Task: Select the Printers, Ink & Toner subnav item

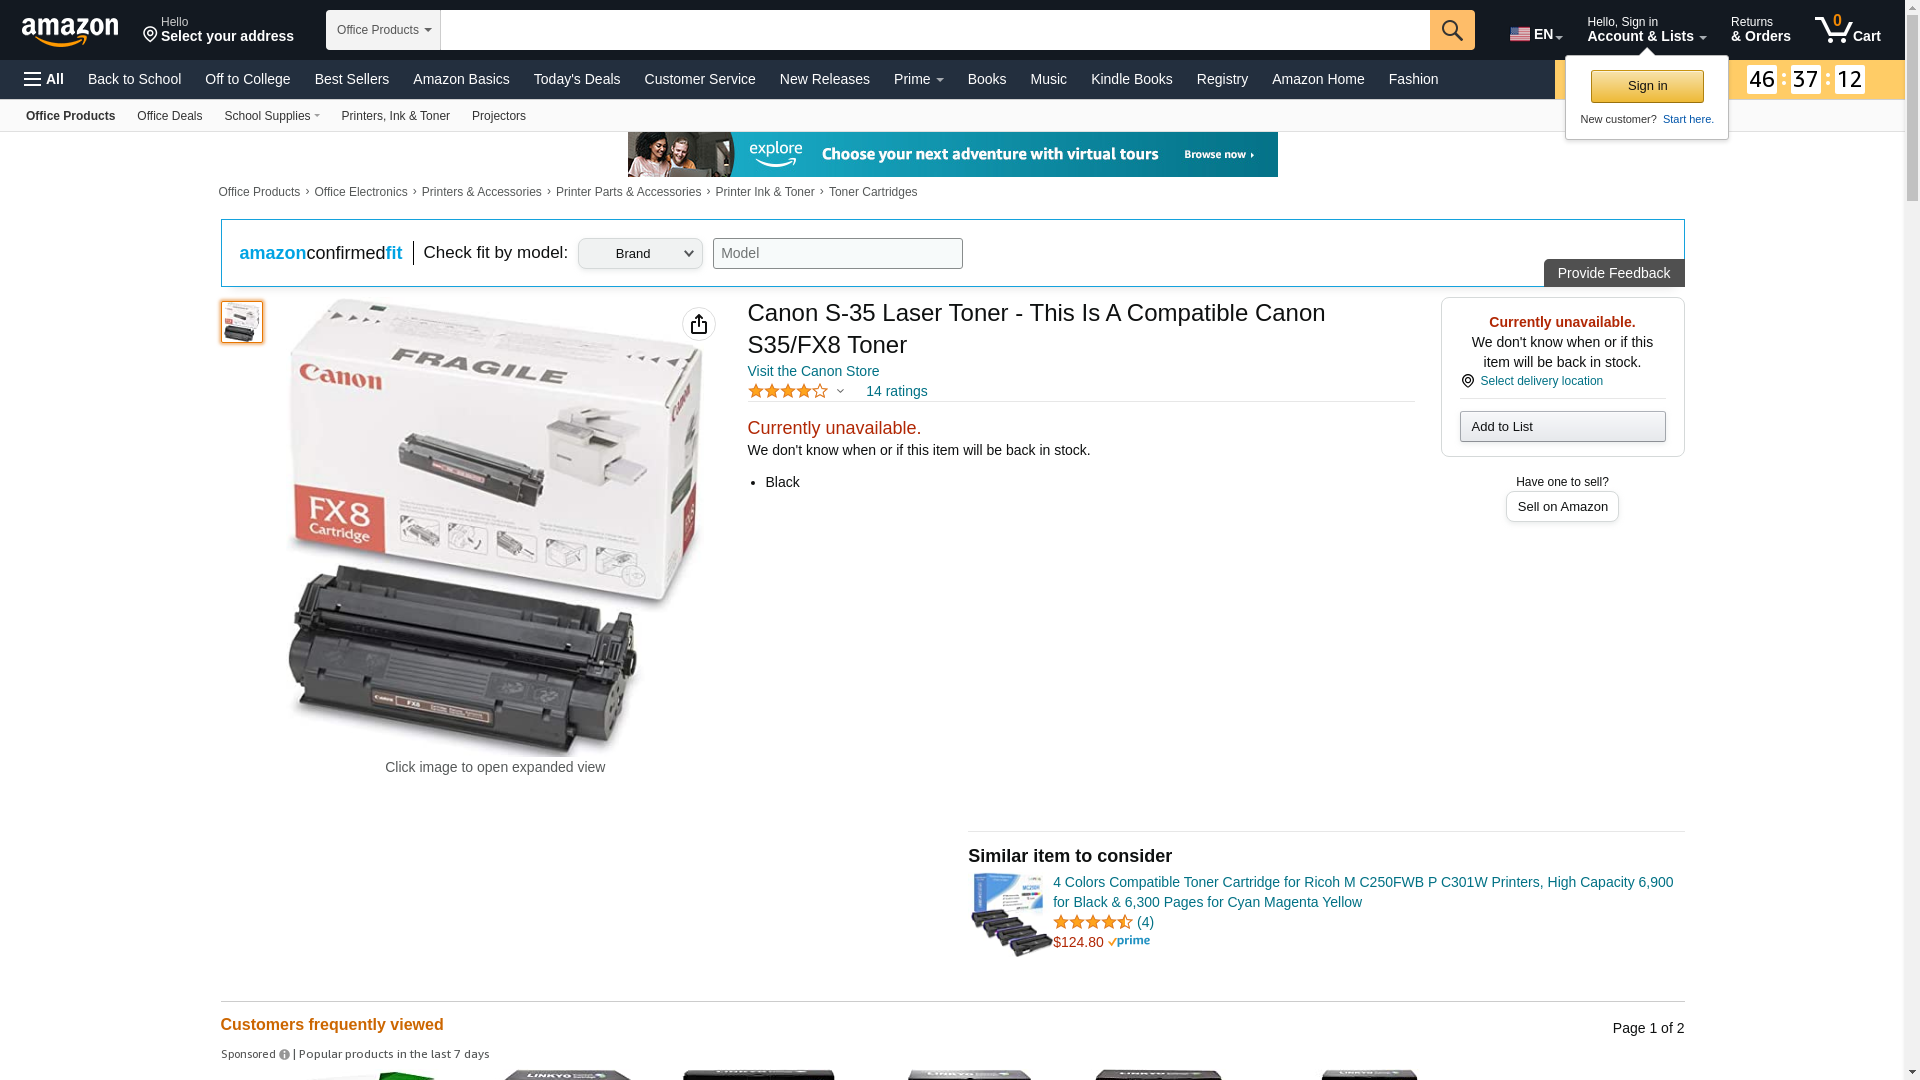Action: tap(395, 116)
